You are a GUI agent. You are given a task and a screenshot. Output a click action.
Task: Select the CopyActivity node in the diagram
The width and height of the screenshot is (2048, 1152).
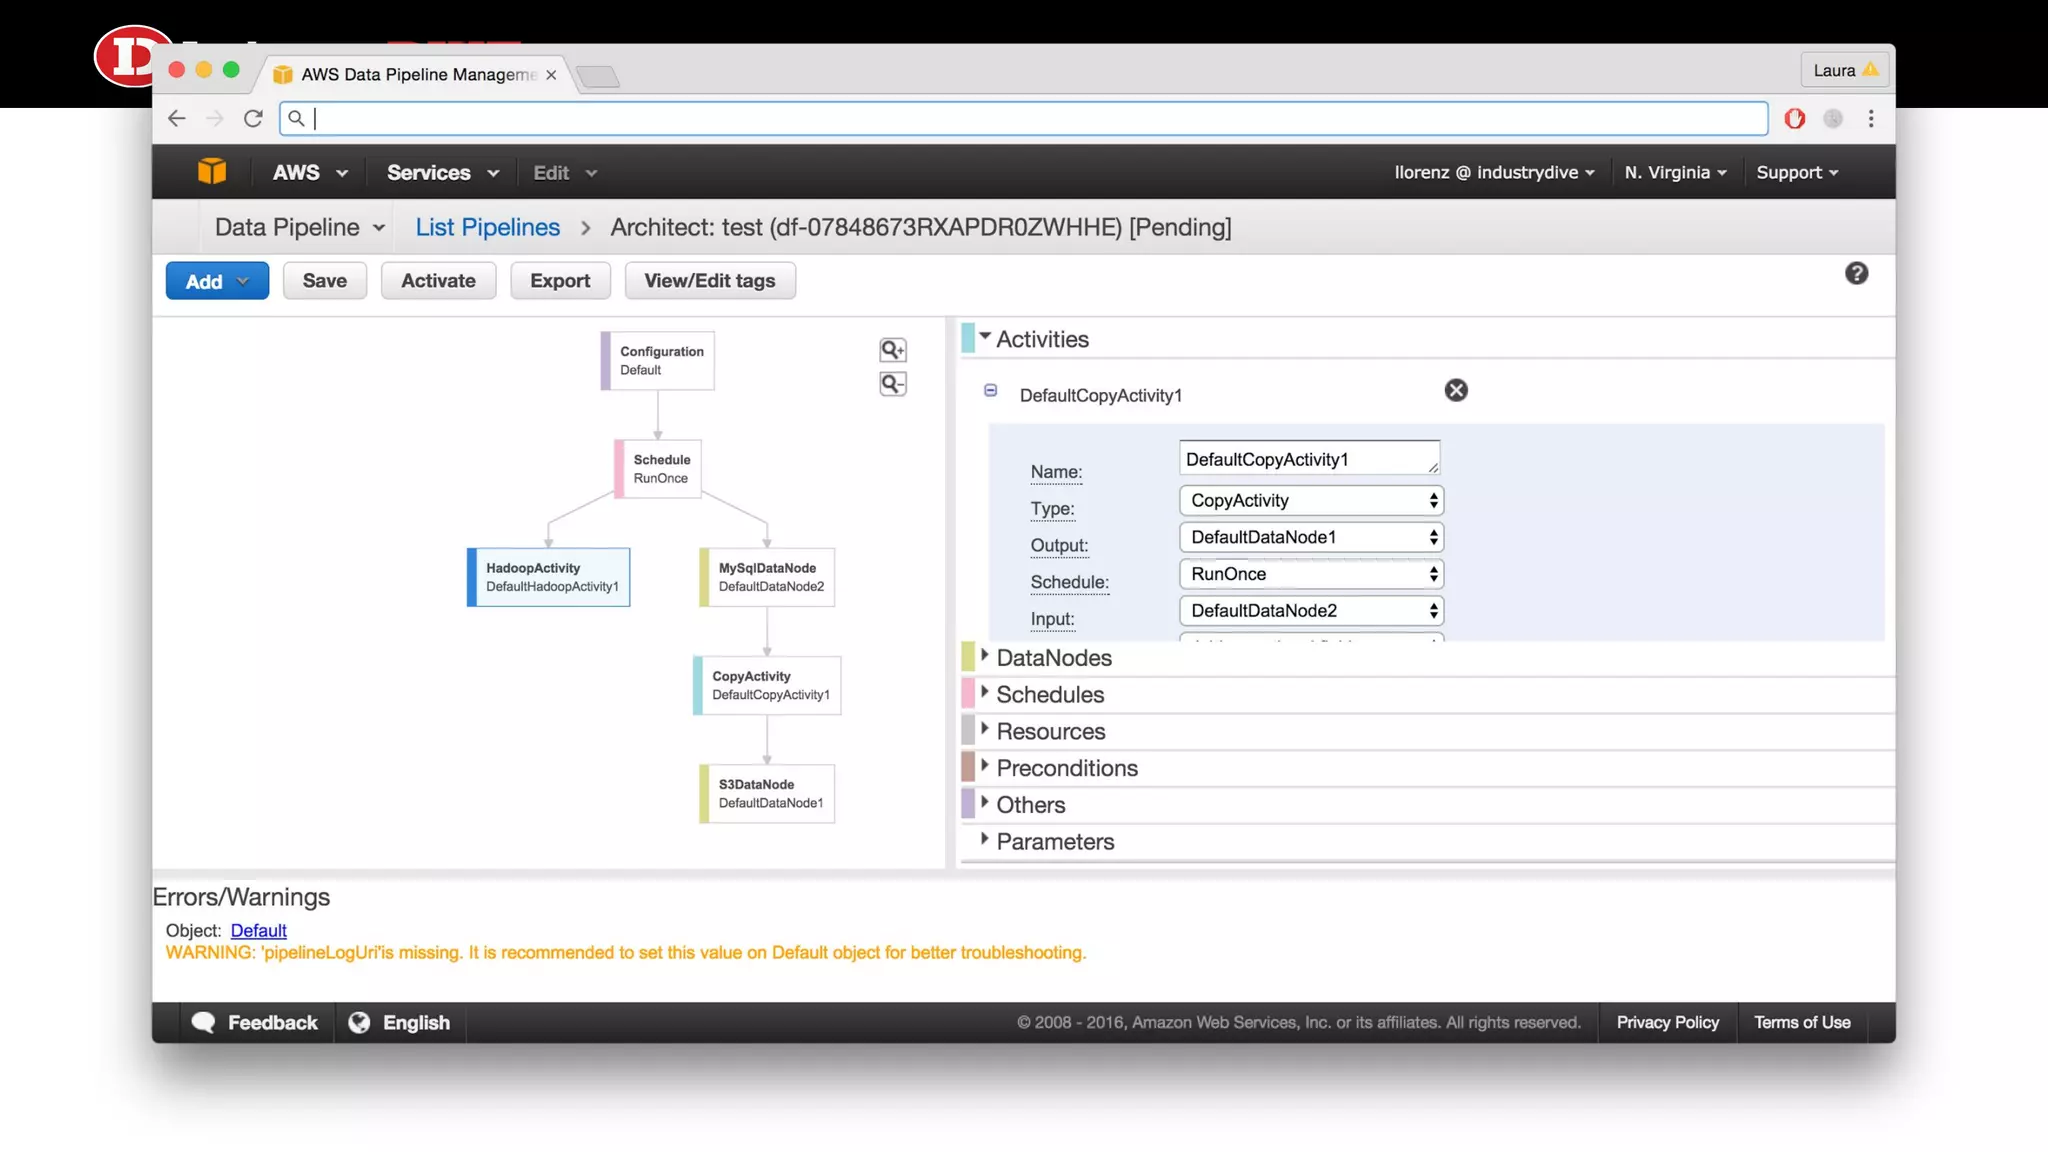coord(768,686)
